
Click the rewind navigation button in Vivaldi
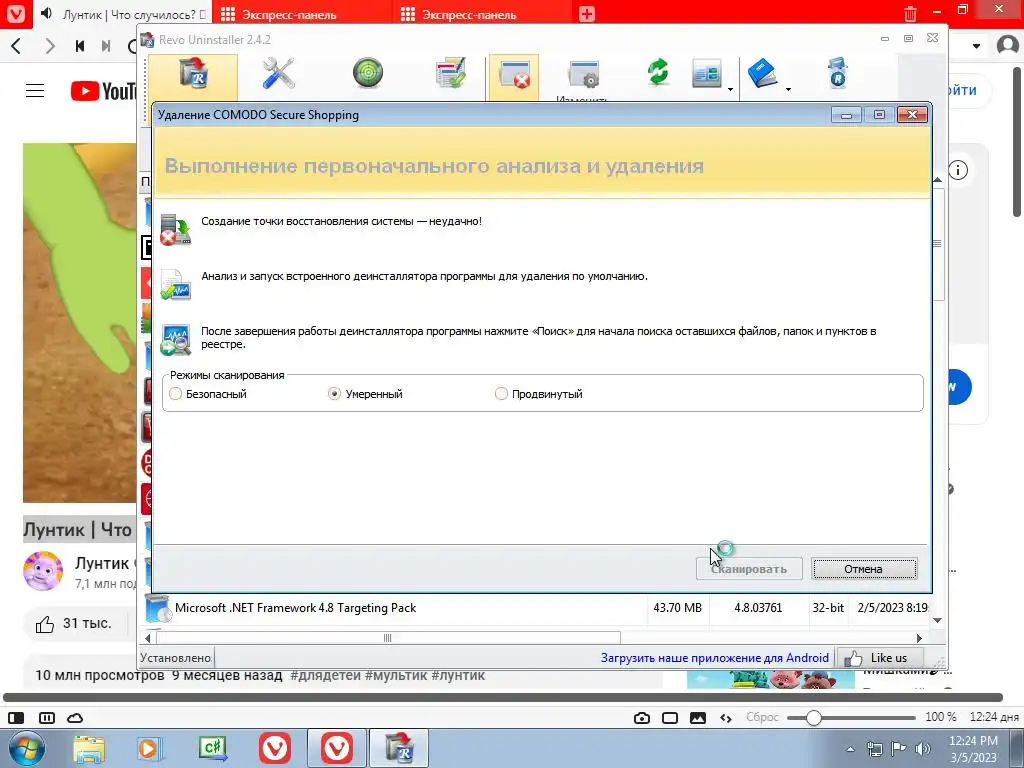[80, 46]
